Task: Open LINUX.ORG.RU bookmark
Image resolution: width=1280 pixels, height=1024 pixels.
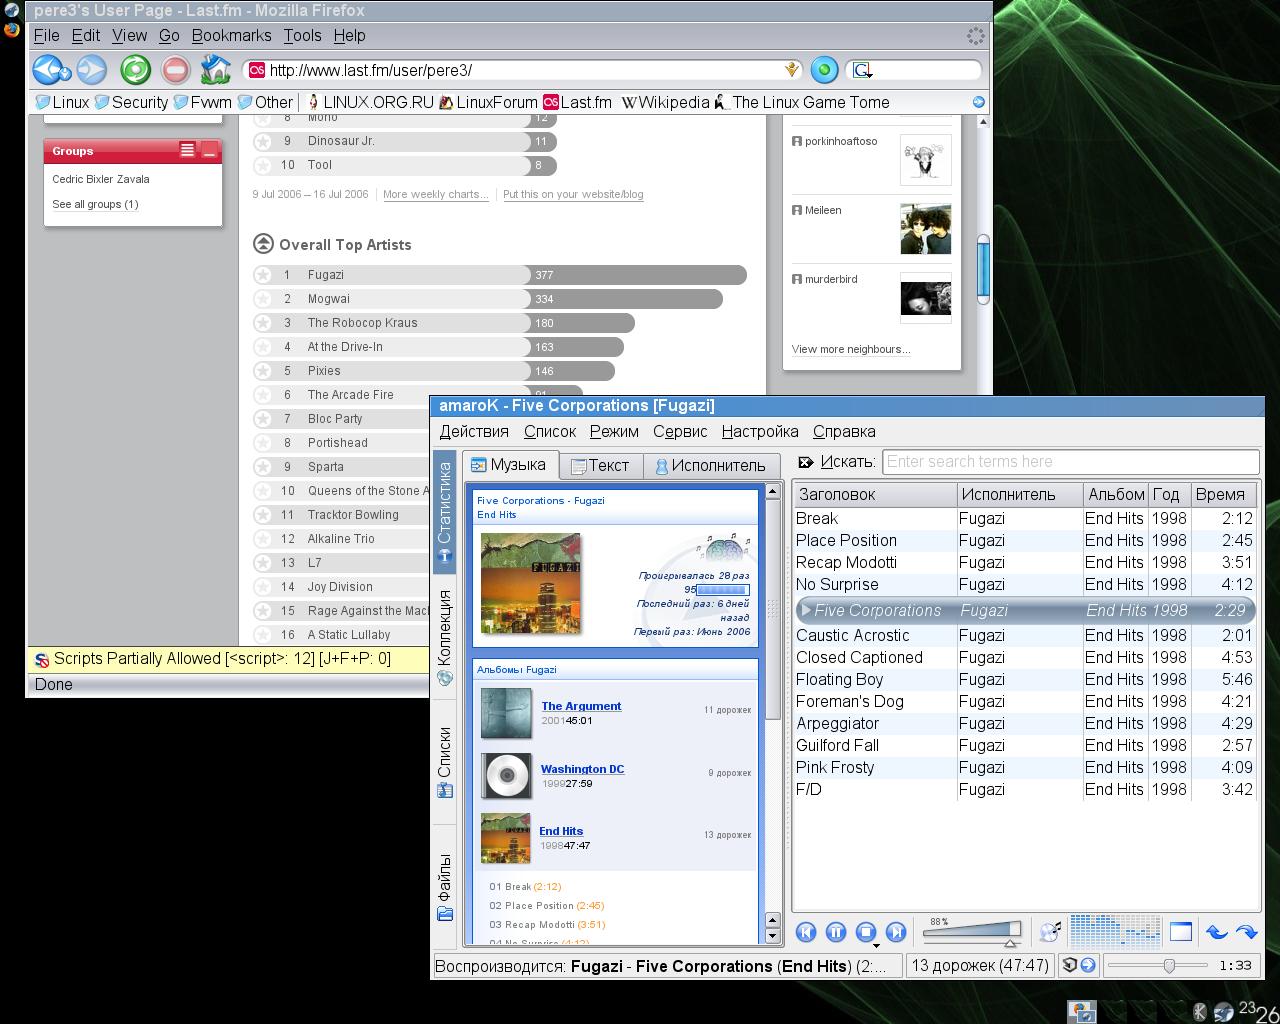Action: pyautogui.click(x=370, y=102)
